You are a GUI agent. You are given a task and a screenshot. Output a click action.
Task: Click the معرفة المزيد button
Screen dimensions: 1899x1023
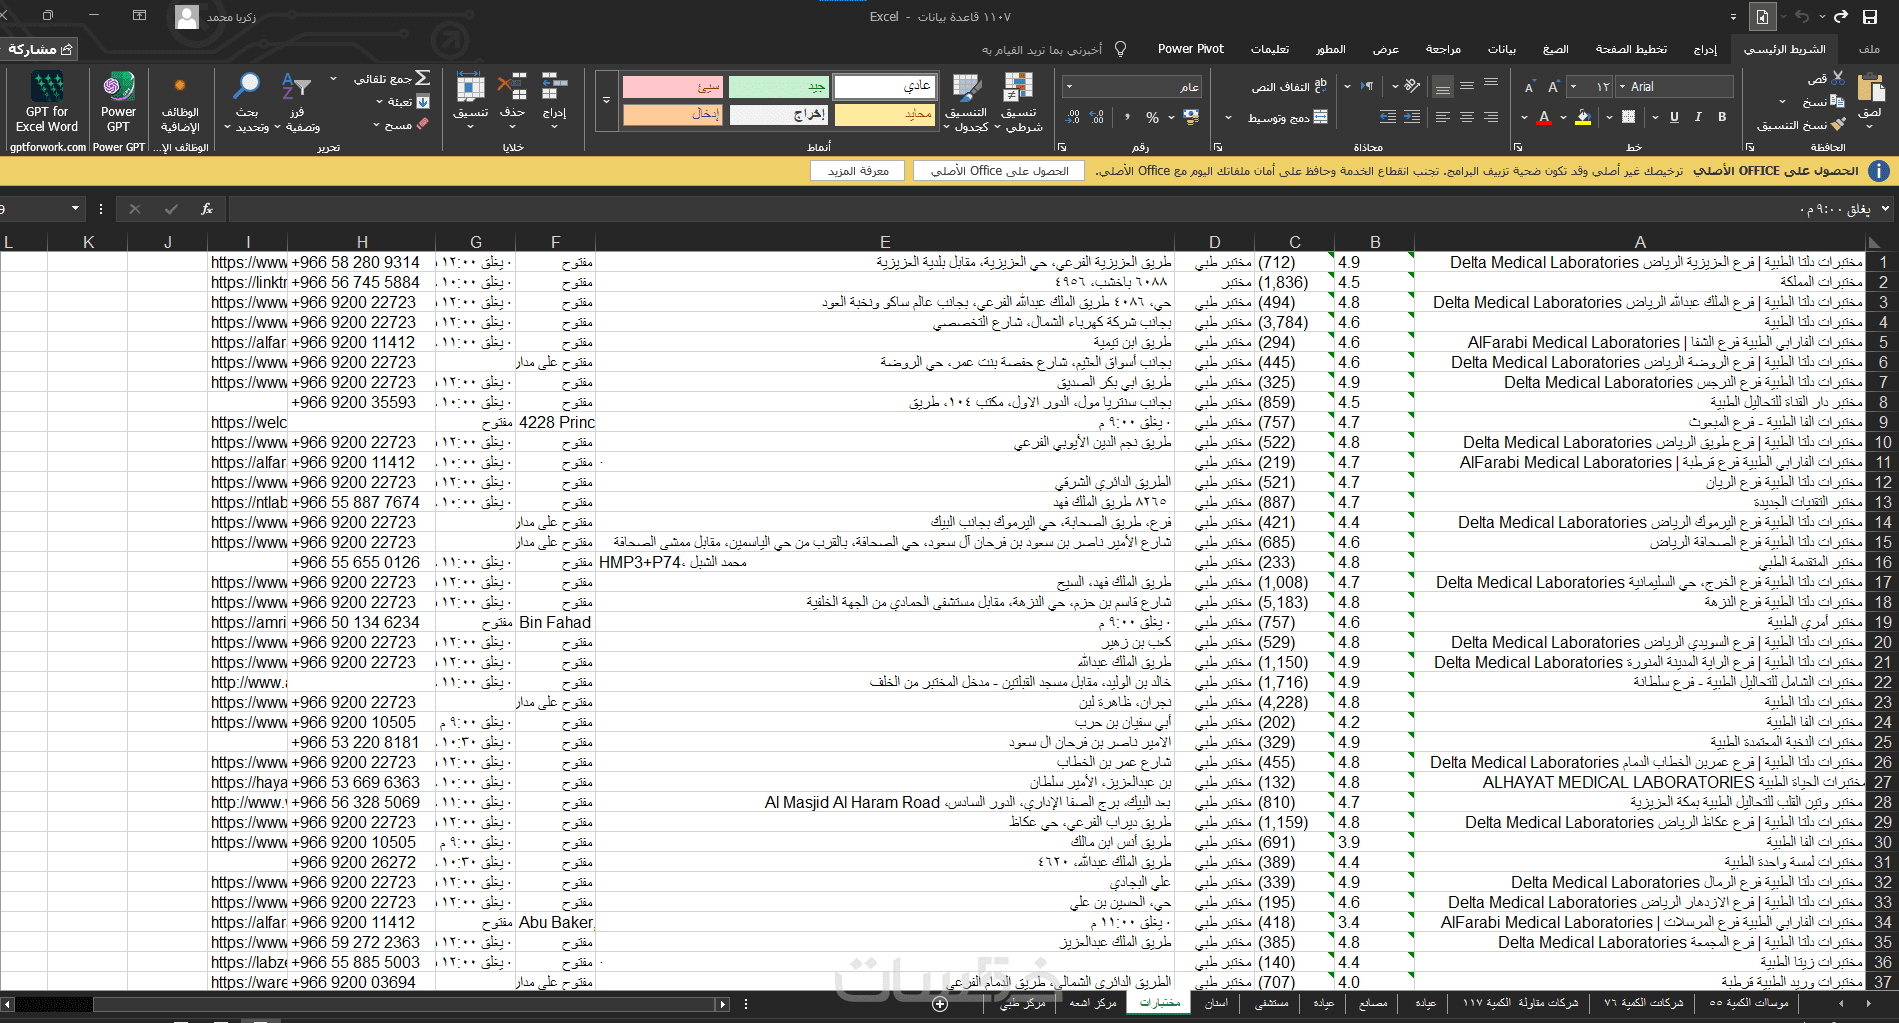(858, 171)
